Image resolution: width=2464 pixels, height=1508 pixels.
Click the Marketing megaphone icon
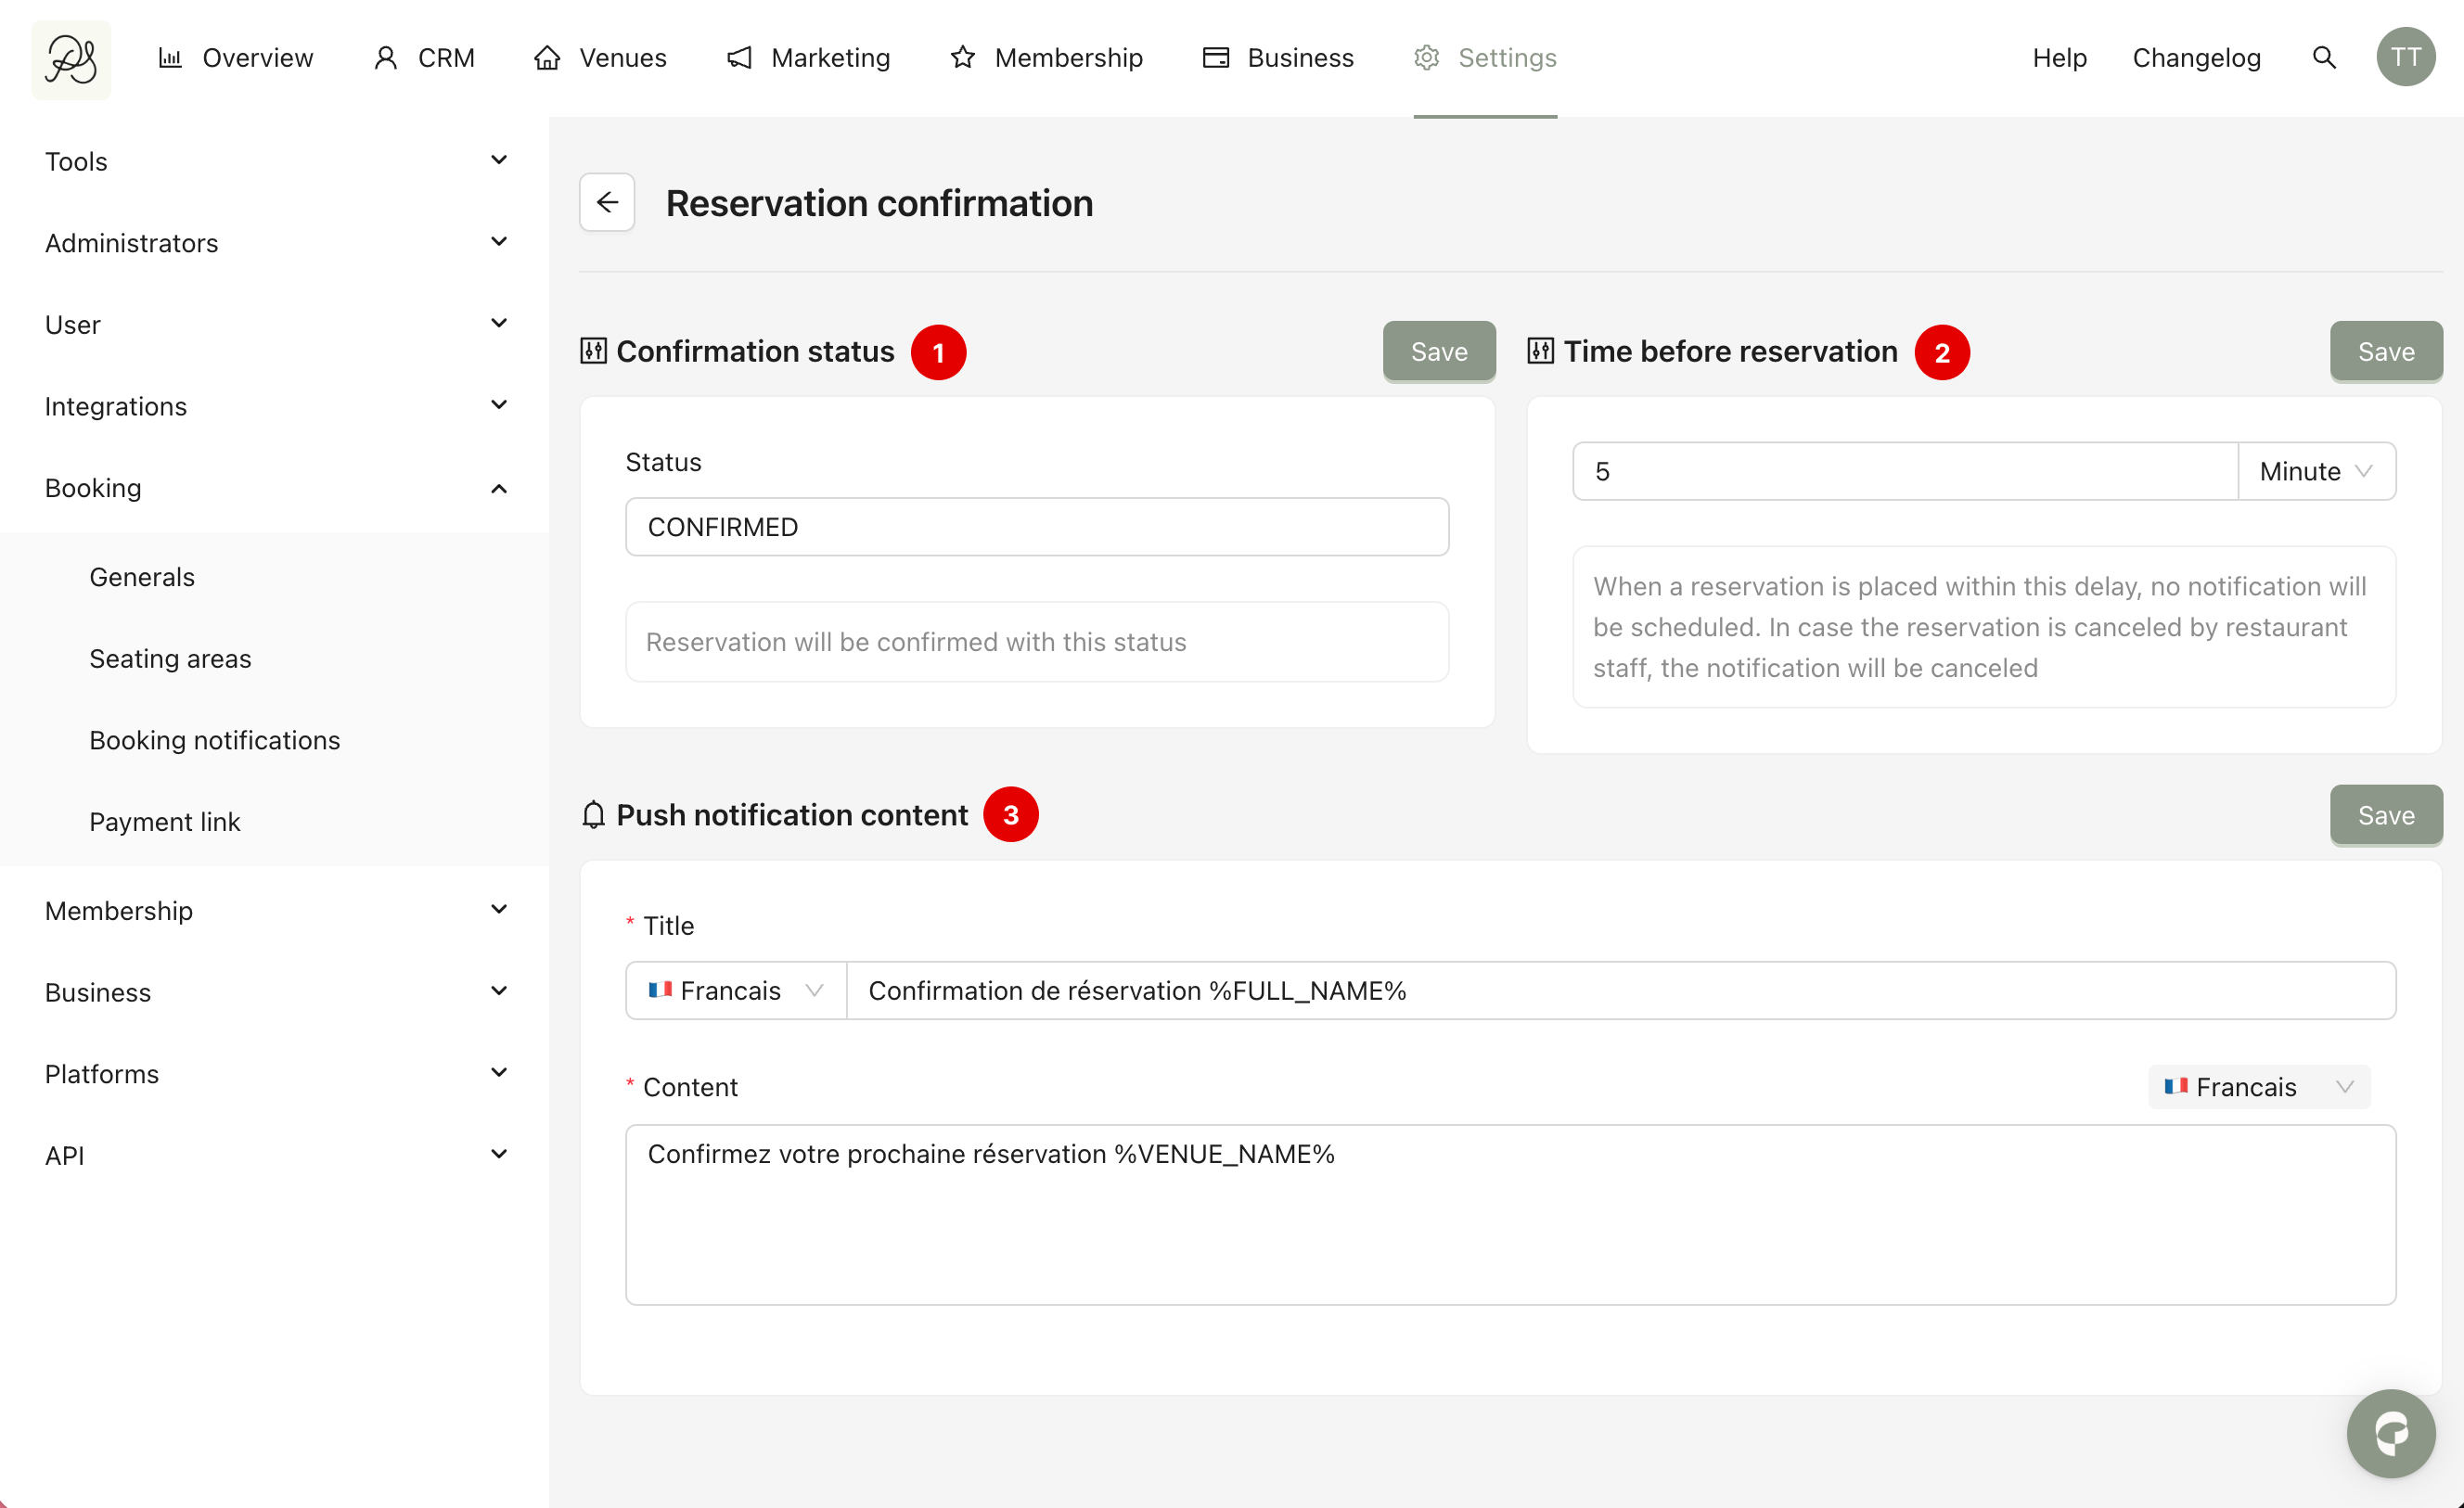(x=739, y=58)
